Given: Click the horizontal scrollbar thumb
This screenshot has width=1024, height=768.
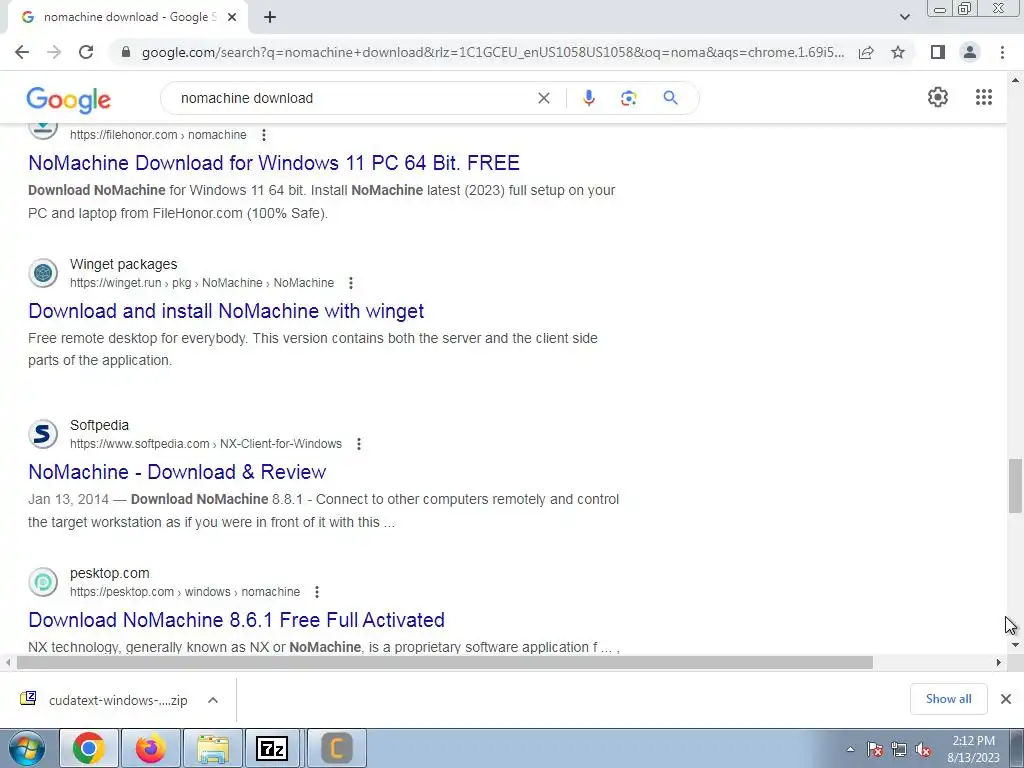Looking at the screenshot, I should [x=445, y=663].
